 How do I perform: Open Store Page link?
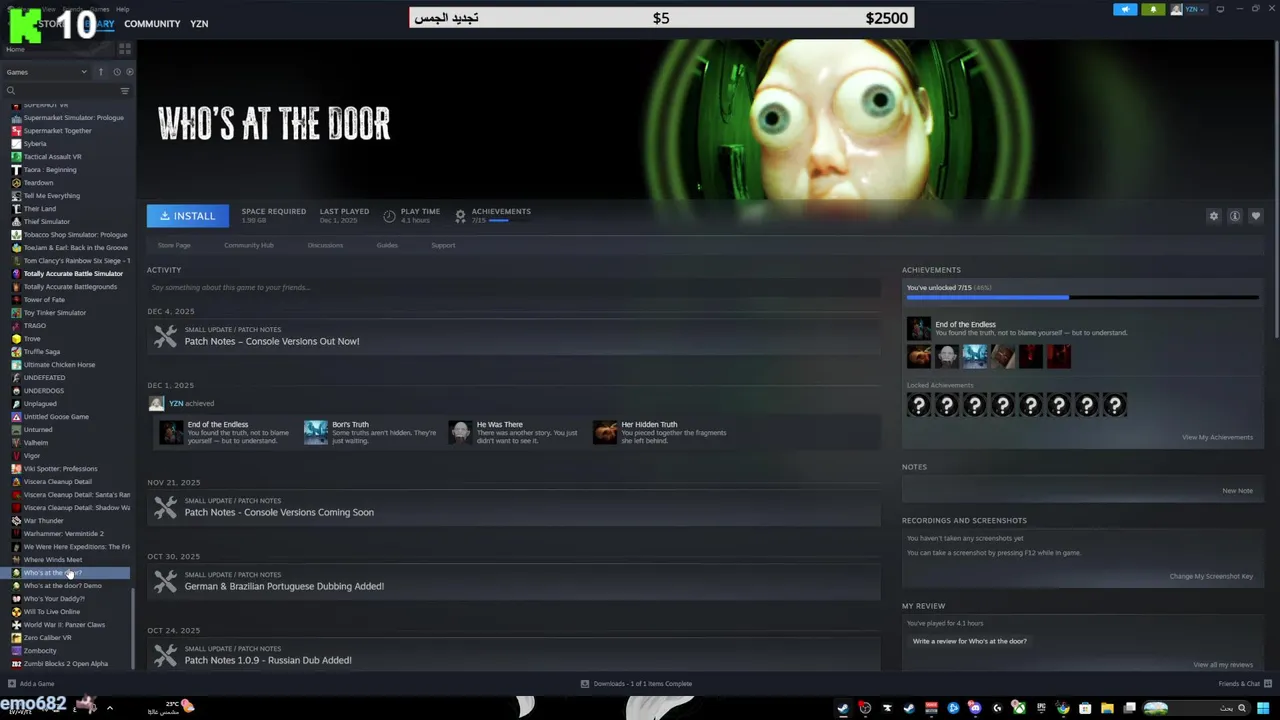(174, 245)
